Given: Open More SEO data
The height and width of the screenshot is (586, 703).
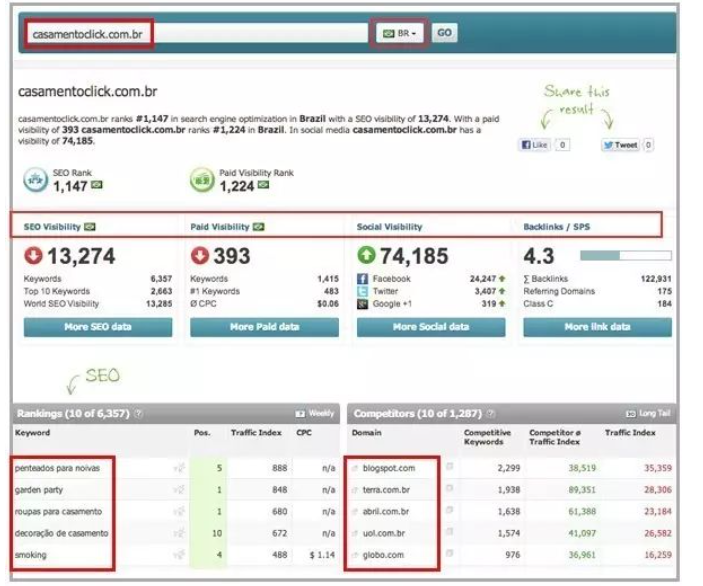Looking at the screenshot, I should [x=98, y=327].
